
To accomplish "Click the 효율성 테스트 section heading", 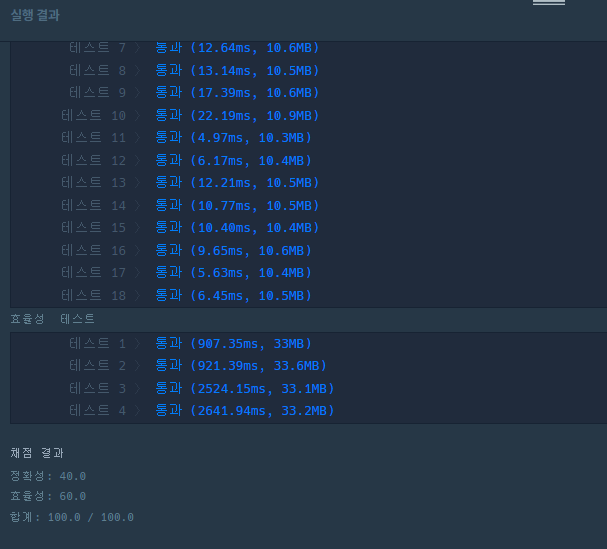I will click(x=52, y=319).
